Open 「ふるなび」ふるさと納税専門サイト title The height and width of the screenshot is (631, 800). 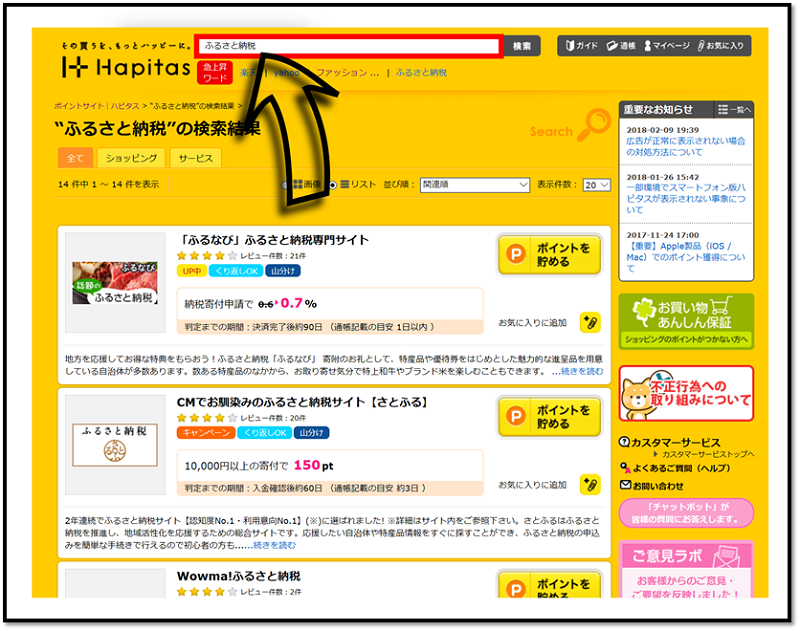pyautogui.click(x=275, y=240)
